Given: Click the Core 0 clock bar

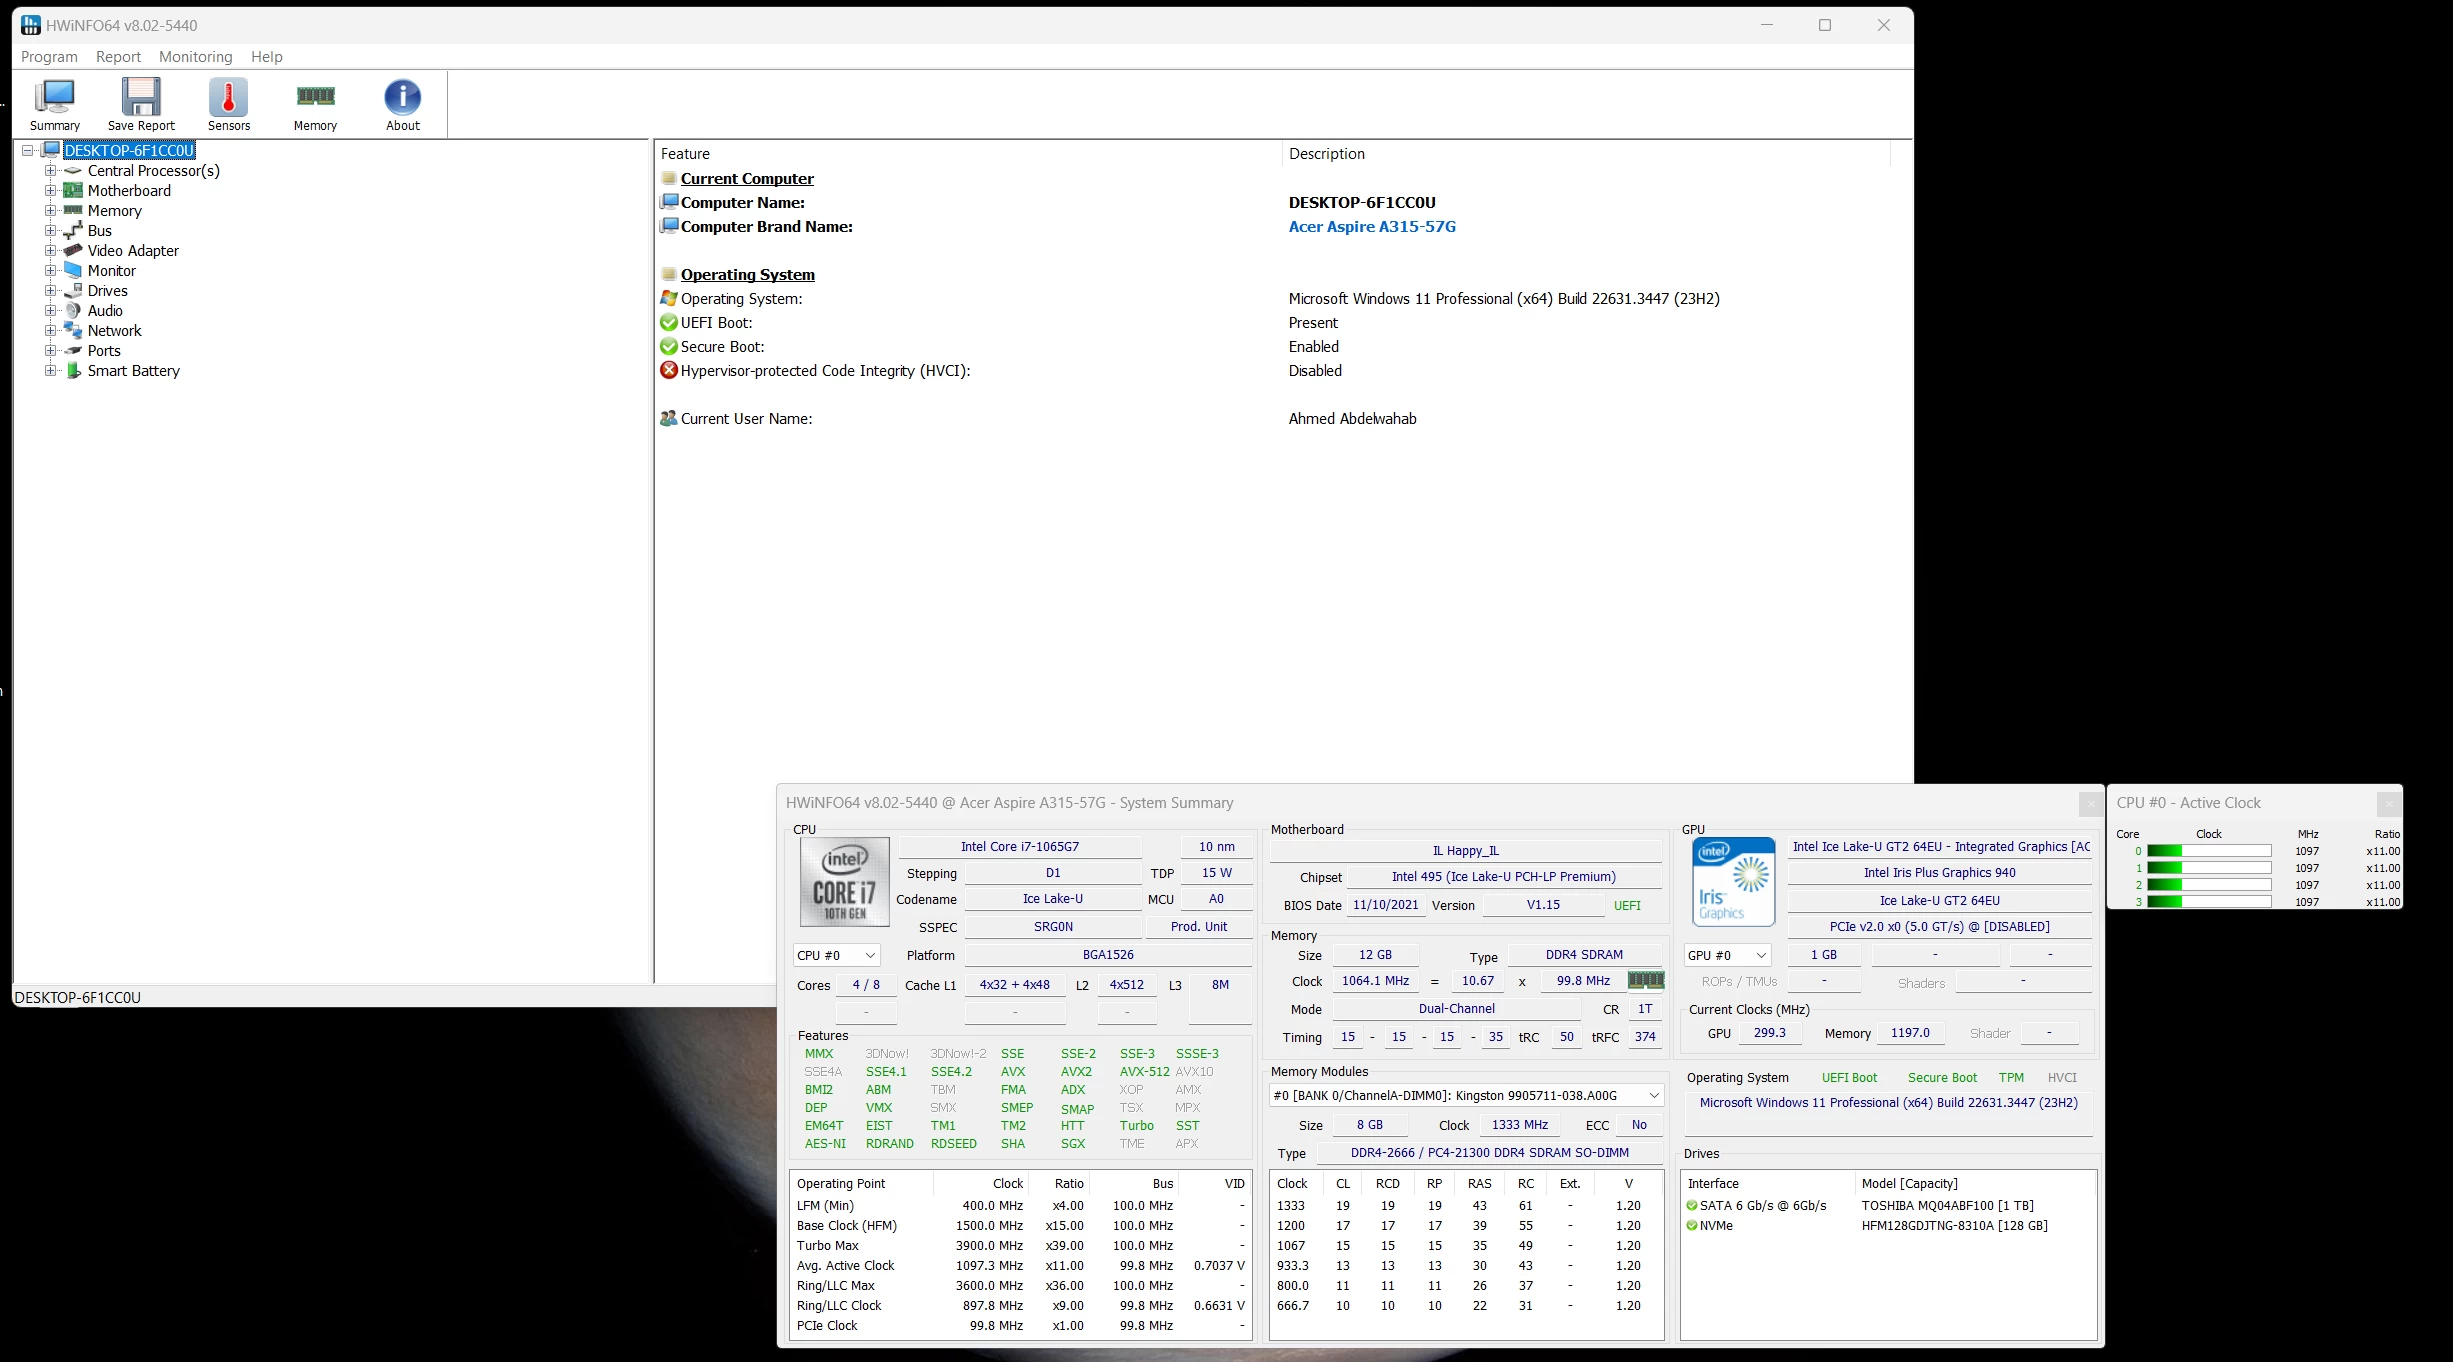Looking at the screenshot, I should (x=2209, y=852).
